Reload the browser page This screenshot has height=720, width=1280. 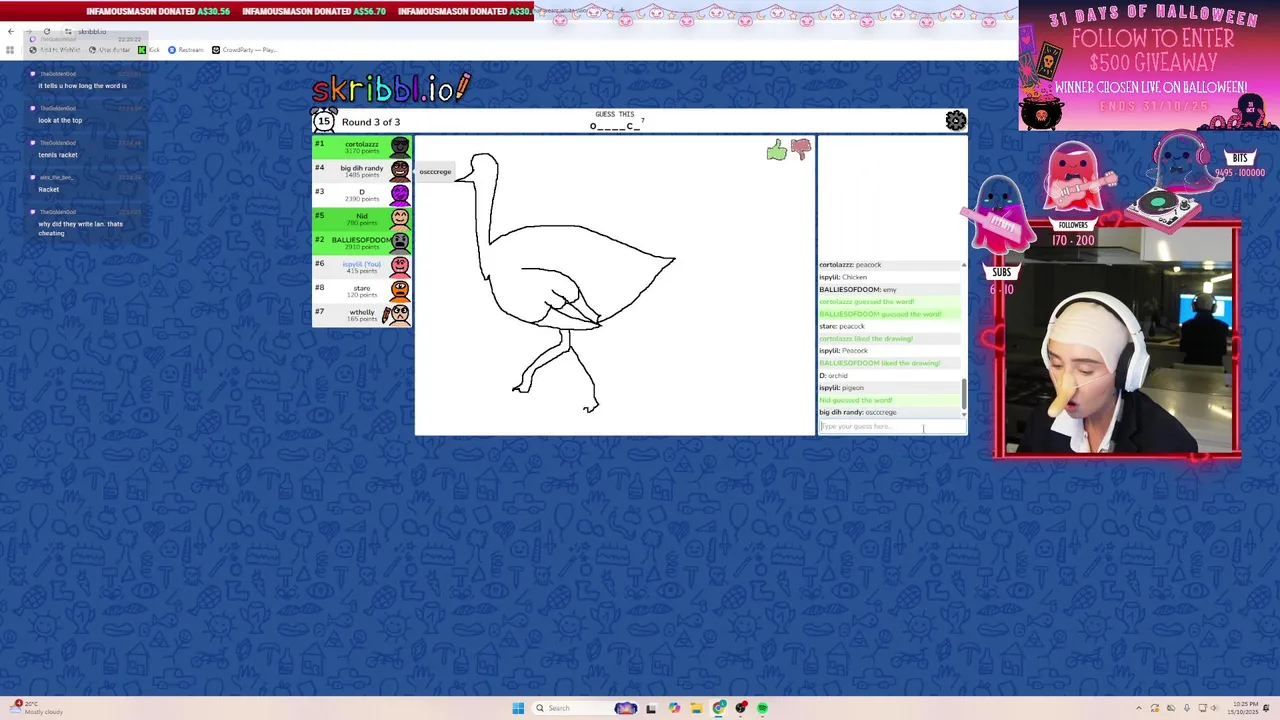pyautogui.click(x=47, y=31)
